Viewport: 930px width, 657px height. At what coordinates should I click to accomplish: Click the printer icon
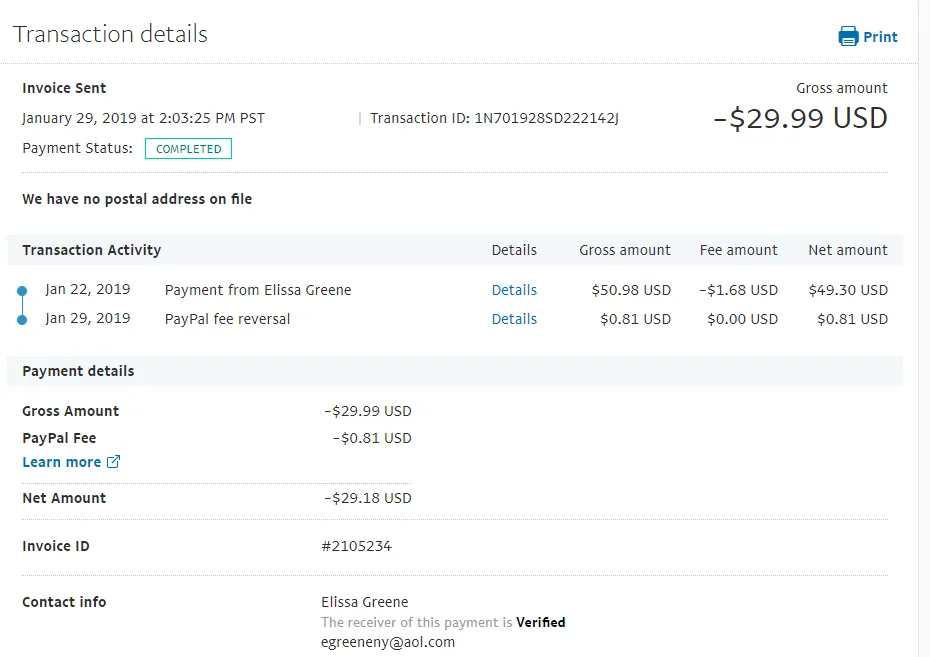(x=848, y=37)
